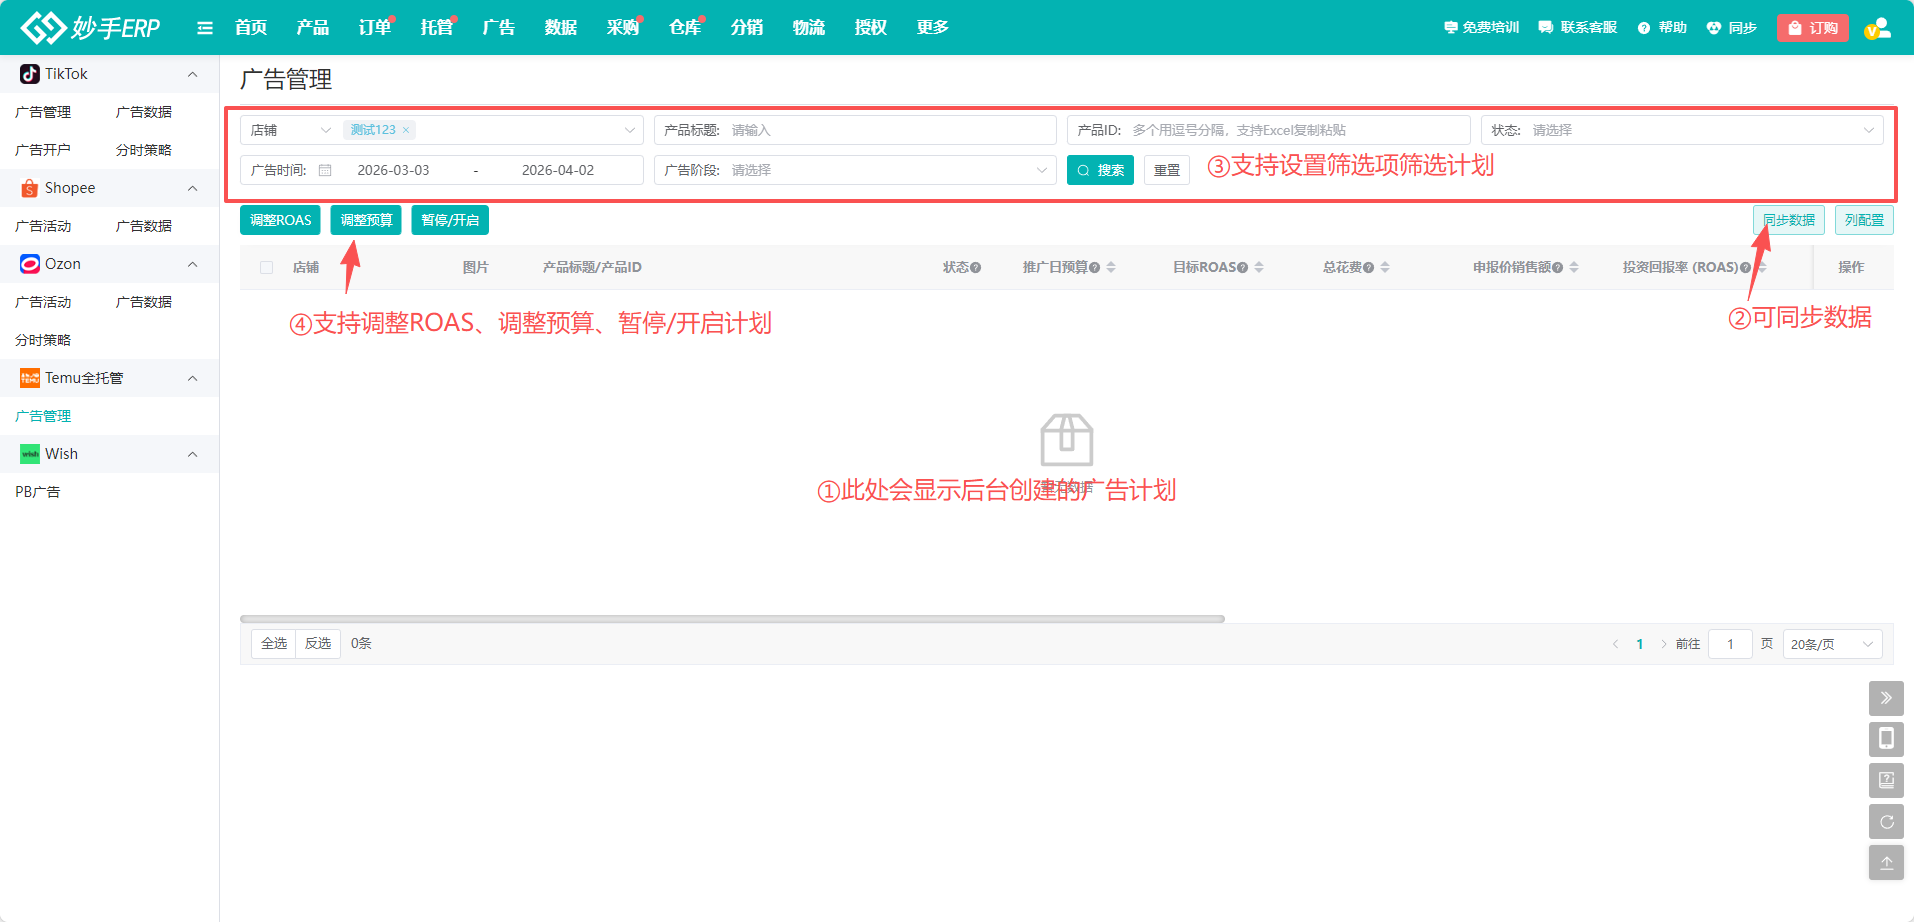The height and width of the screenshot is (922, 1914).
Task: Click the 同步数据 sync button
Action: click(1788, 220)
